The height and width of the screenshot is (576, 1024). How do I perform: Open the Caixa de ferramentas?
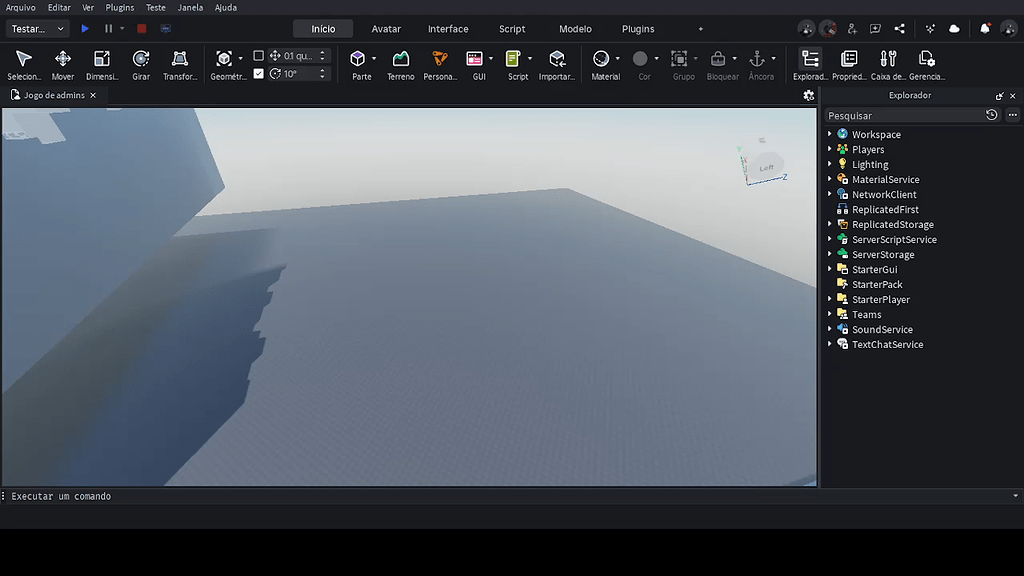pyautogui.click(x=888, y=65)
